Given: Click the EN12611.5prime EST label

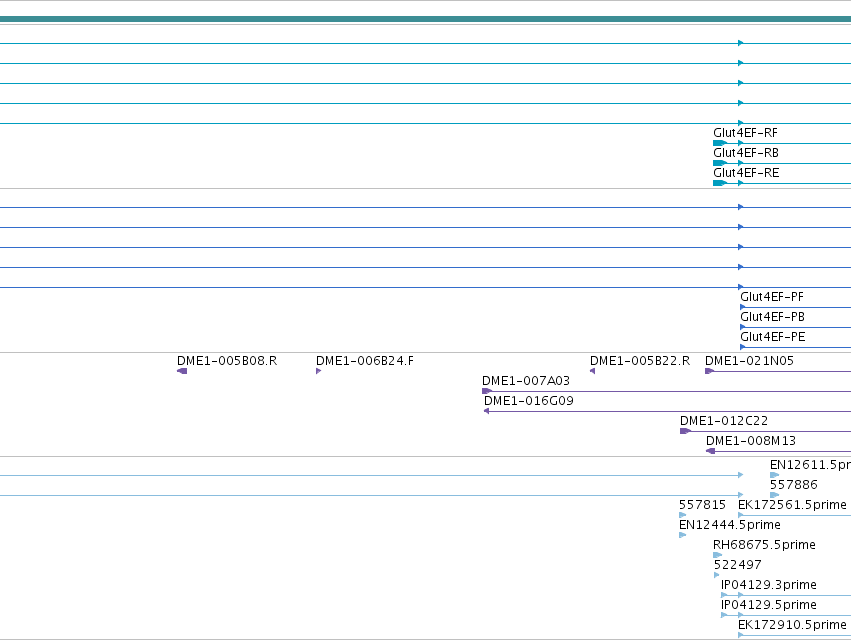Looking at the screenshot, I should [810, 465].
